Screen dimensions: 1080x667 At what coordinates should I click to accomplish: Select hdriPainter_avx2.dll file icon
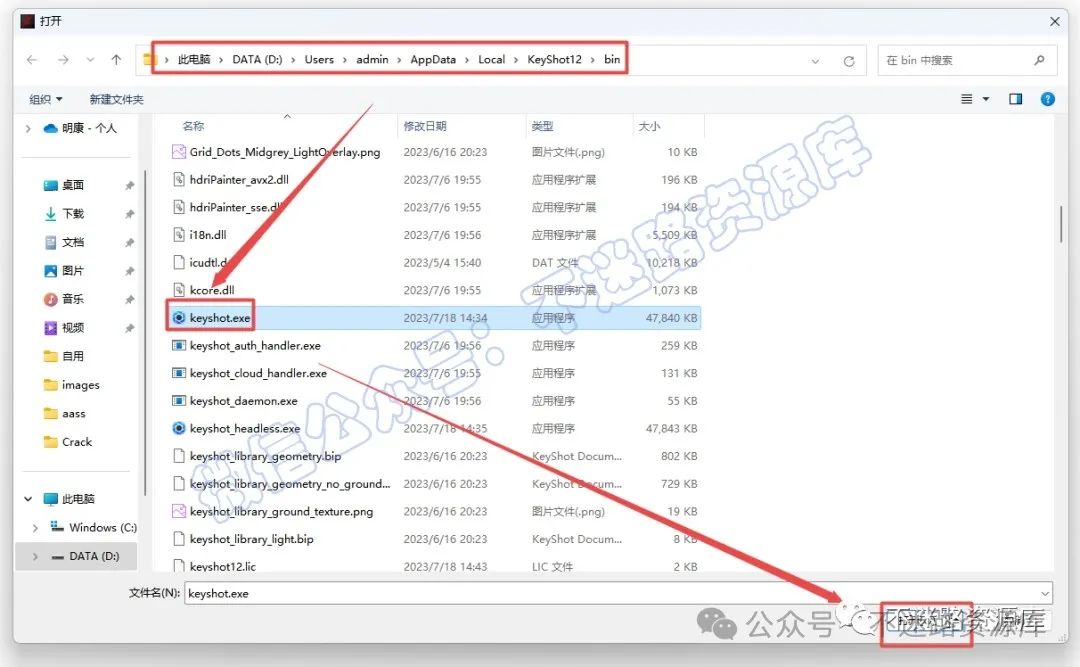(x=178, y=179)
